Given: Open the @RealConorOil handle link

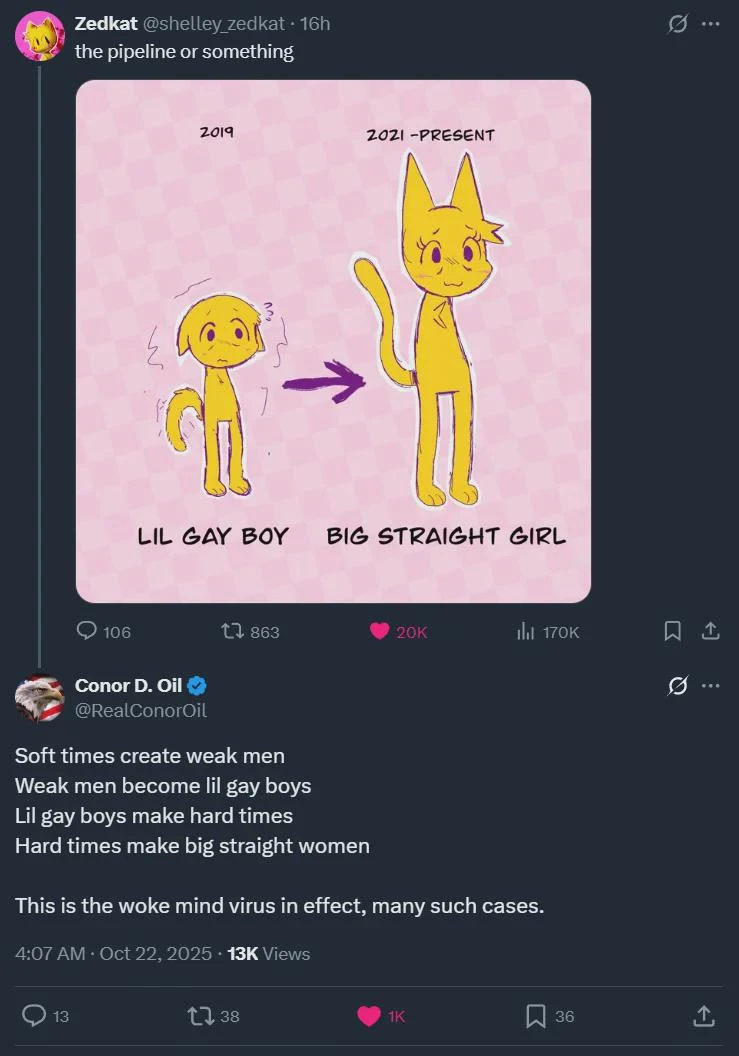Looking at the screenshot, I should 141,710.
